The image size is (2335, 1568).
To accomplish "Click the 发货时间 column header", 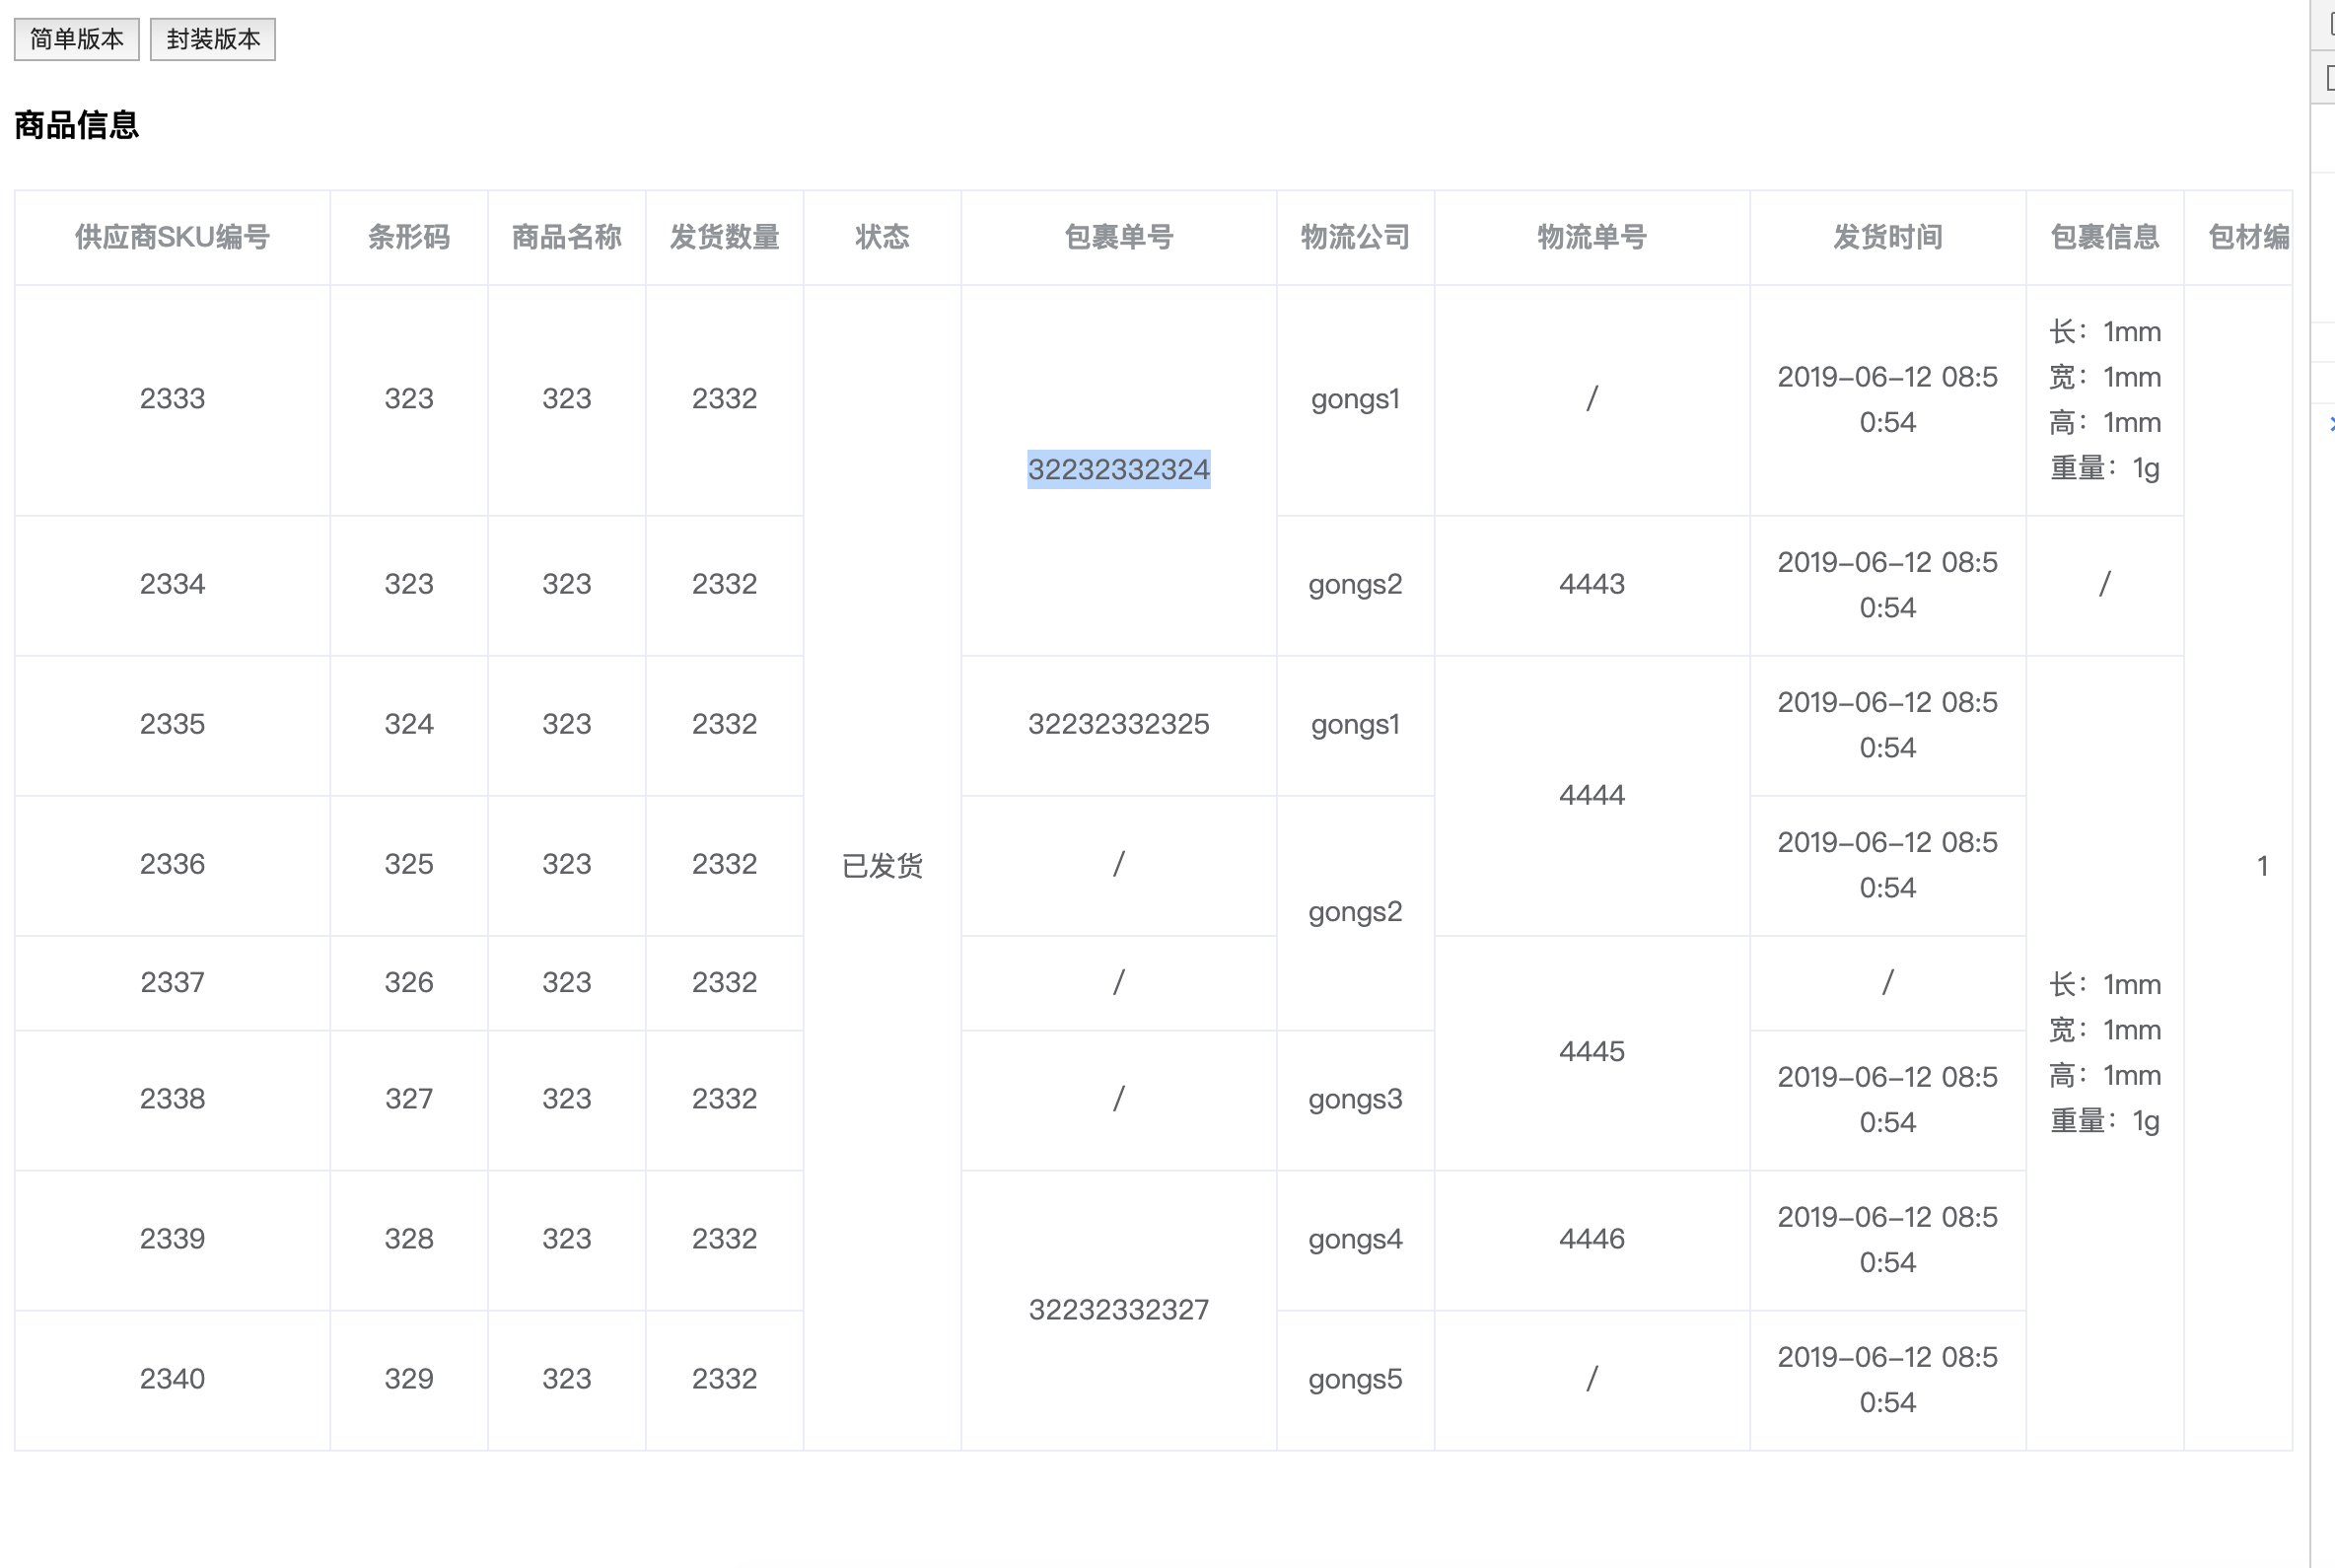I will coord(1887,237).
